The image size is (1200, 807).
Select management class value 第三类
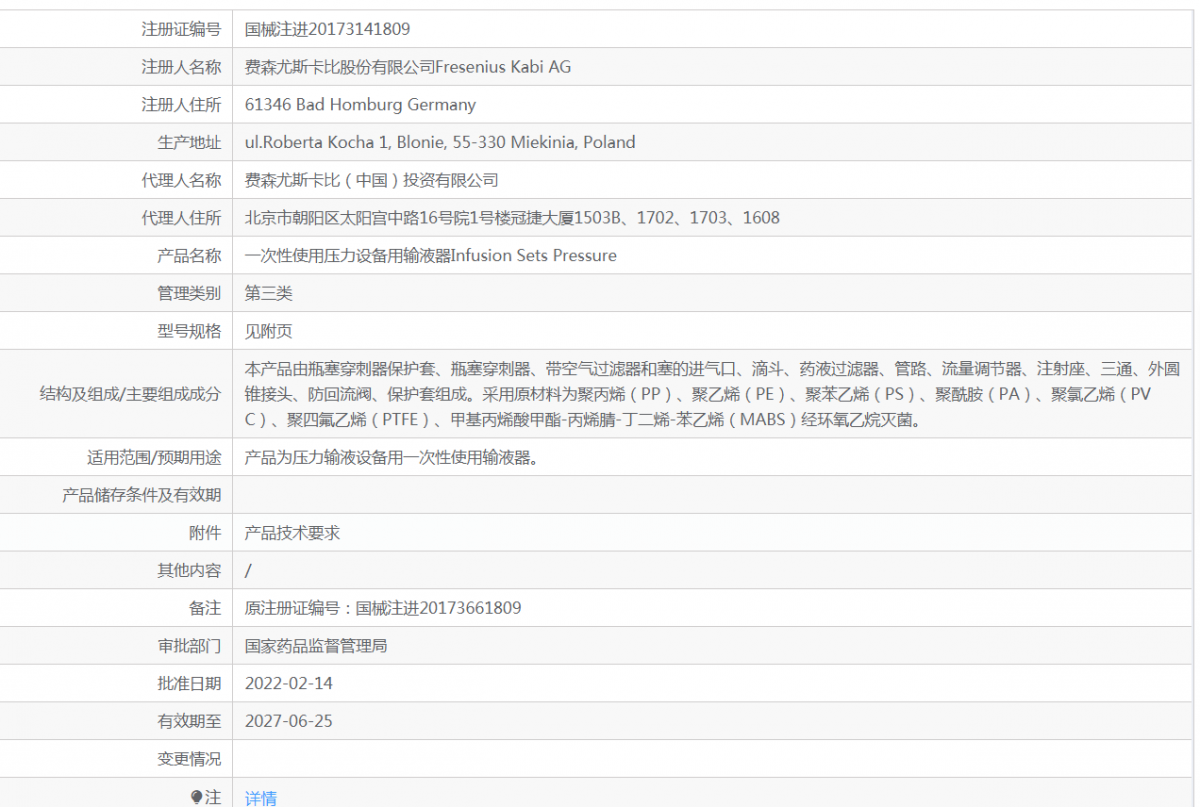point(269,293)
